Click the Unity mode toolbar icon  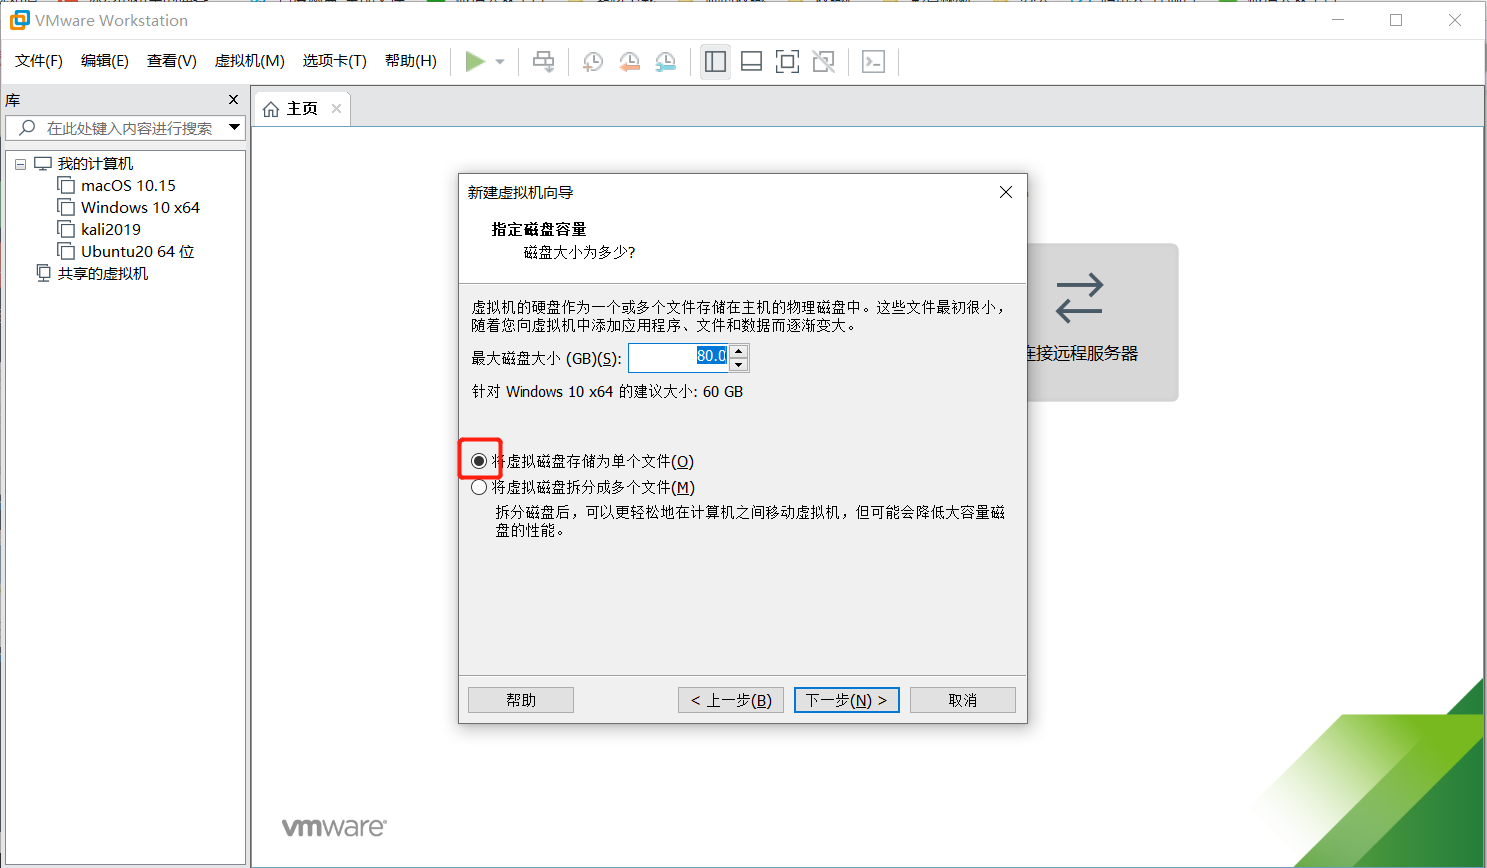pos(823,62)
